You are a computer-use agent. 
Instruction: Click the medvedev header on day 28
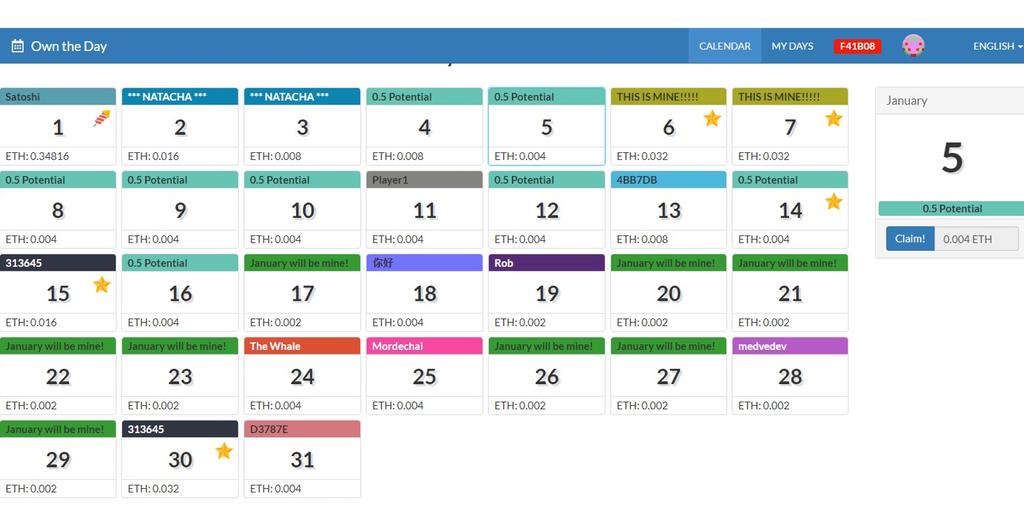[790, 345]
